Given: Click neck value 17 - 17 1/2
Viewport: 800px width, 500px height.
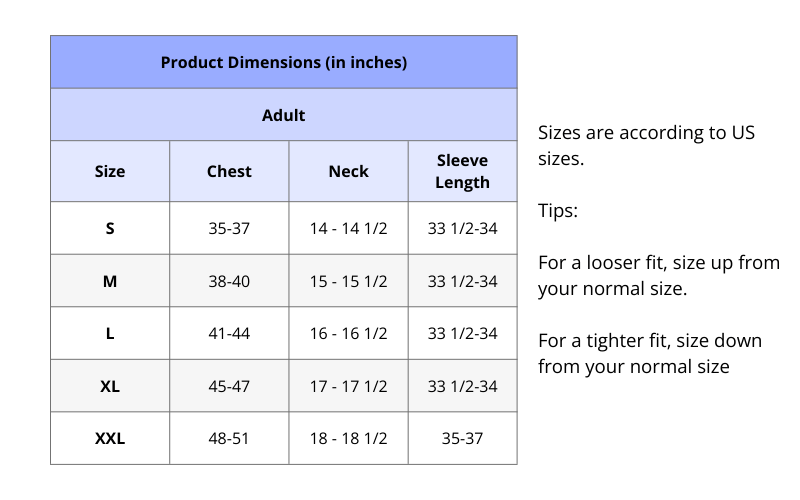Looking at the screenshot, I should pos(348,386).
